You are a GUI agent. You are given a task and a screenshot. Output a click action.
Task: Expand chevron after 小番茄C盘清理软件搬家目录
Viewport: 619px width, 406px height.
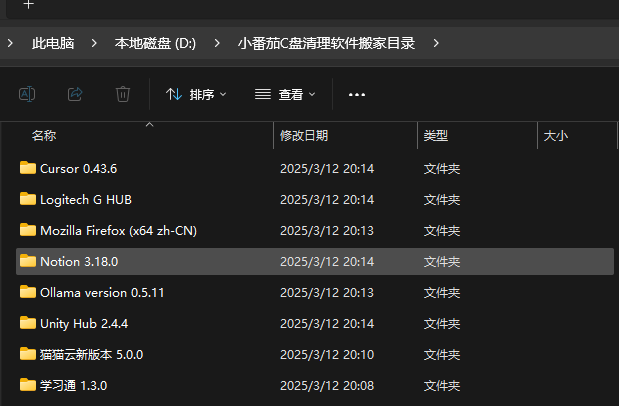coord(436,43)
